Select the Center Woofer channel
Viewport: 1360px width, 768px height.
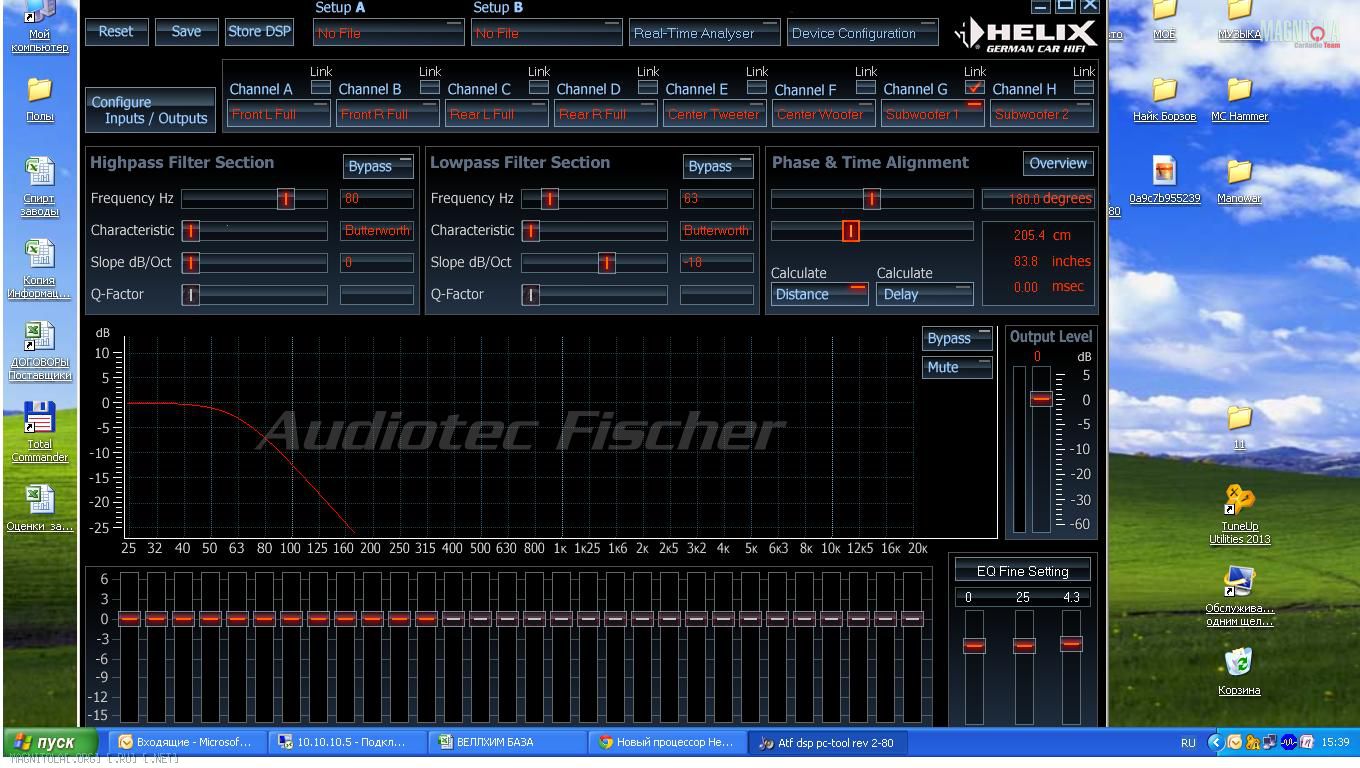coord(823,114)
